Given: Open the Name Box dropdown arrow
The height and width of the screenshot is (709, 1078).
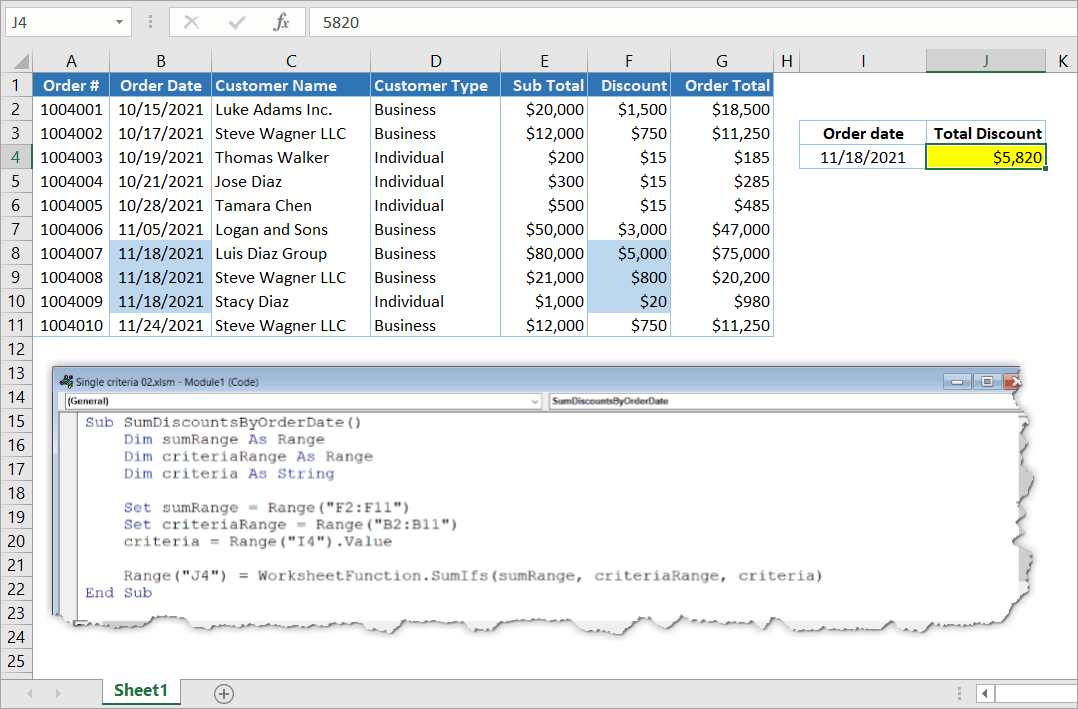Looking at the screenshot, I should coord(120,22).
